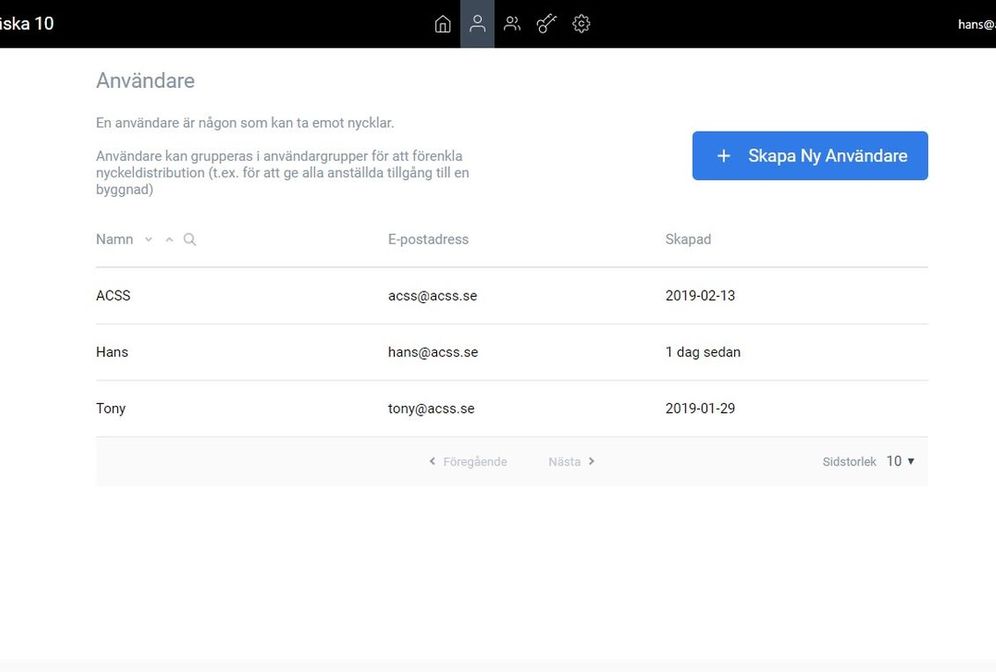Image resolution: width=996 pixels, height=672 pixels.
Task: Open the Sidstorlek page size dropdown
Action: coord(900,461)
